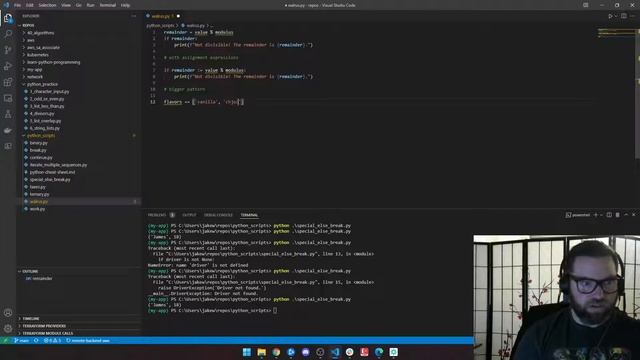Viewport: 640px width, 360px height.
Task: Select the Terminal panel tab
Action: (x=249, y=215)
